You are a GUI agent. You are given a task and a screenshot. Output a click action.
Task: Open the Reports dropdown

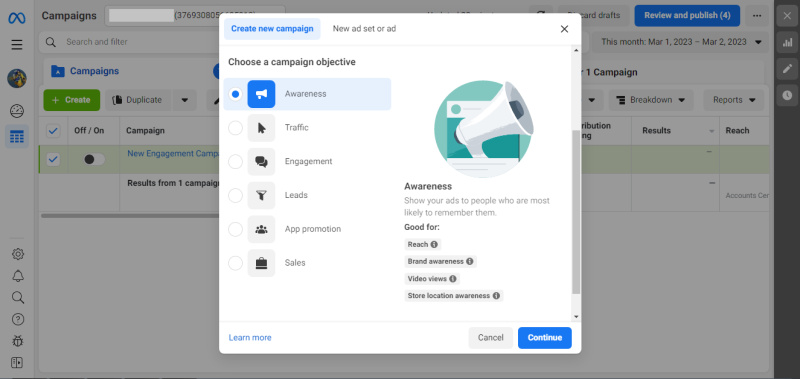(734, 100)
